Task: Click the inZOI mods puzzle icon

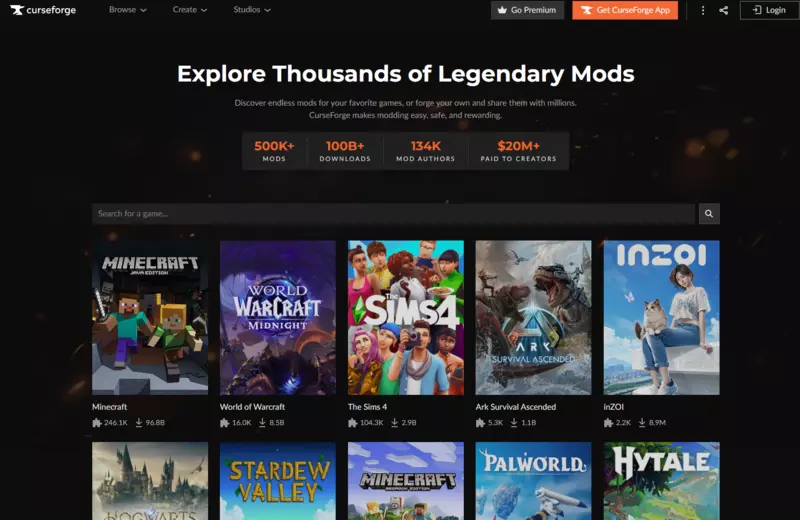Action: [608, 423]
